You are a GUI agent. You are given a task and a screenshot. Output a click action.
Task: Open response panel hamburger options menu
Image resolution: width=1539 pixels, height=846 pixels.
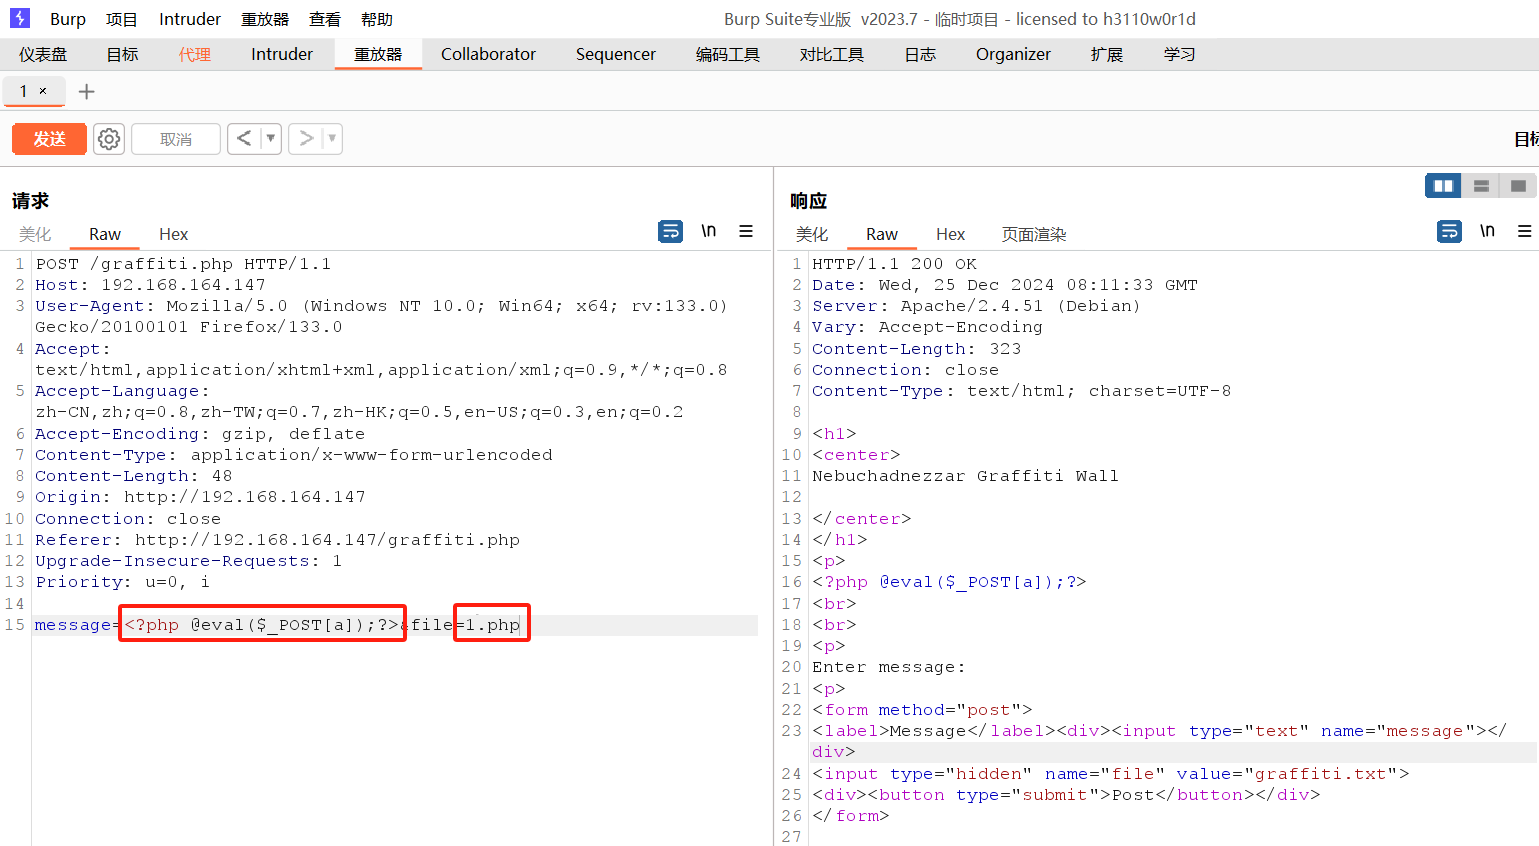click(x=1524, y=231)
